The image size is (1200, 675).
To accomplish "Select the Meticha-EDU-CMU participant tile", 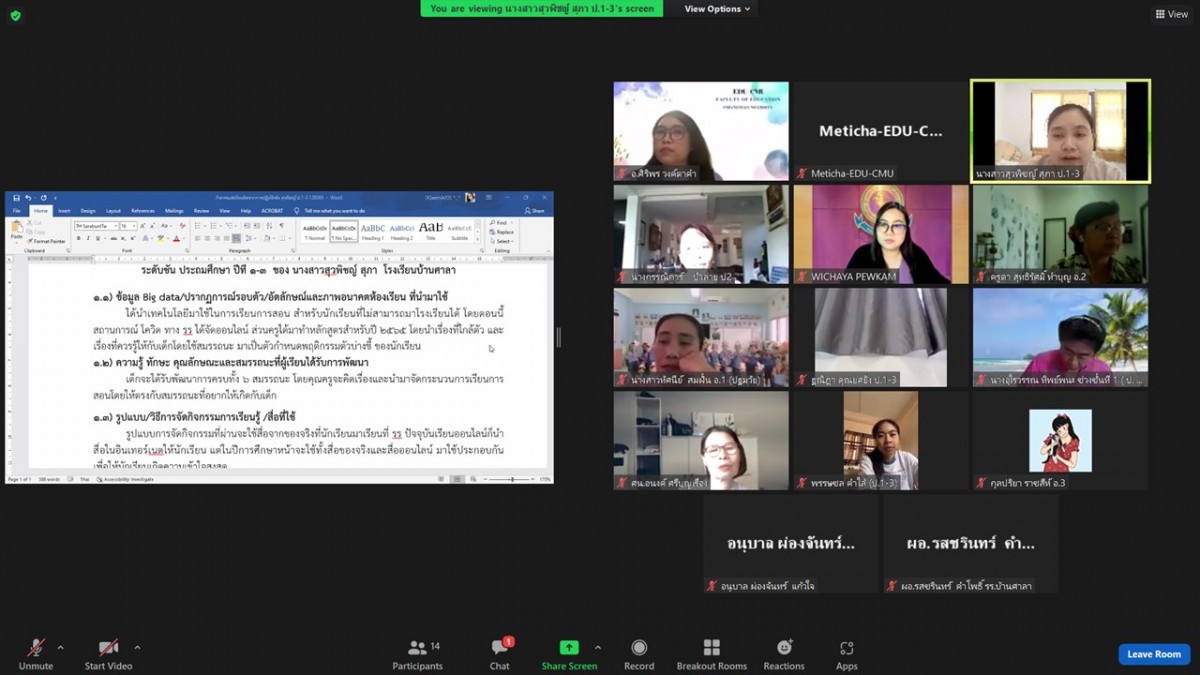I will 880,131.
